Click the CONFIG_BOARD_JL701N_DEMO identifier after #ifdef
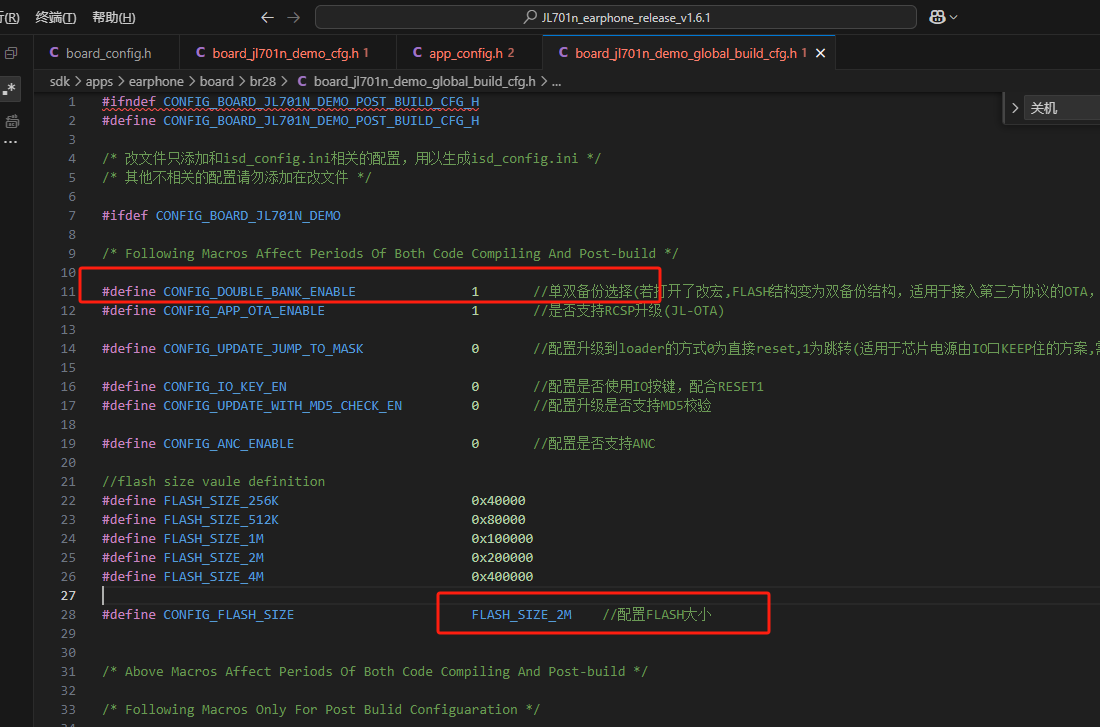This screenshot has height=727, width=1100. [x=248, y=215]
